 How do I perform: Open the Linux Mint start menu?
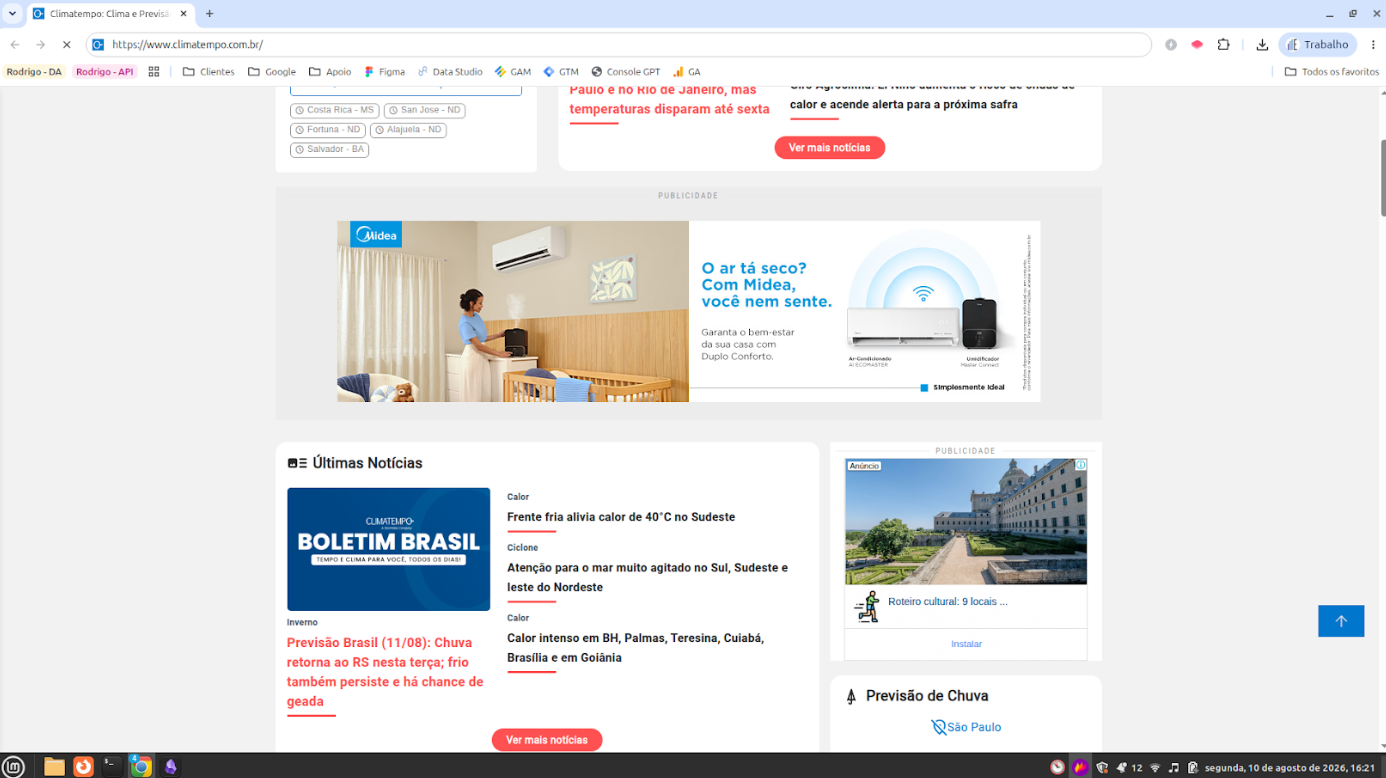click(x=15, y=767)
